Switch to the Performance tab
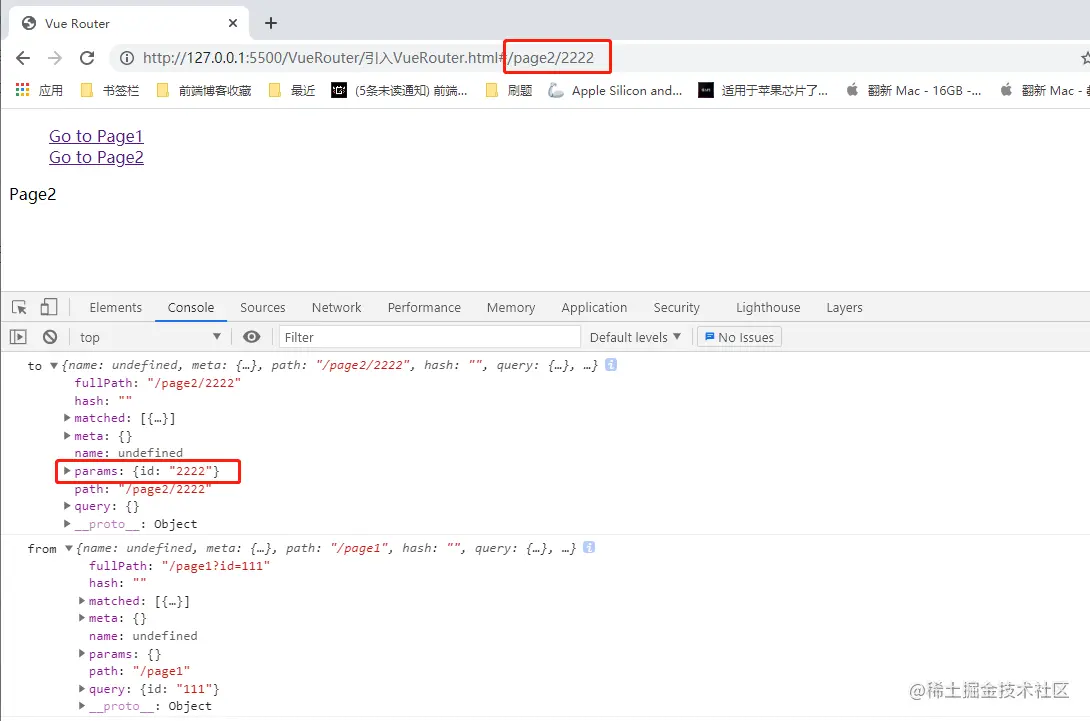 pos(424,307)
